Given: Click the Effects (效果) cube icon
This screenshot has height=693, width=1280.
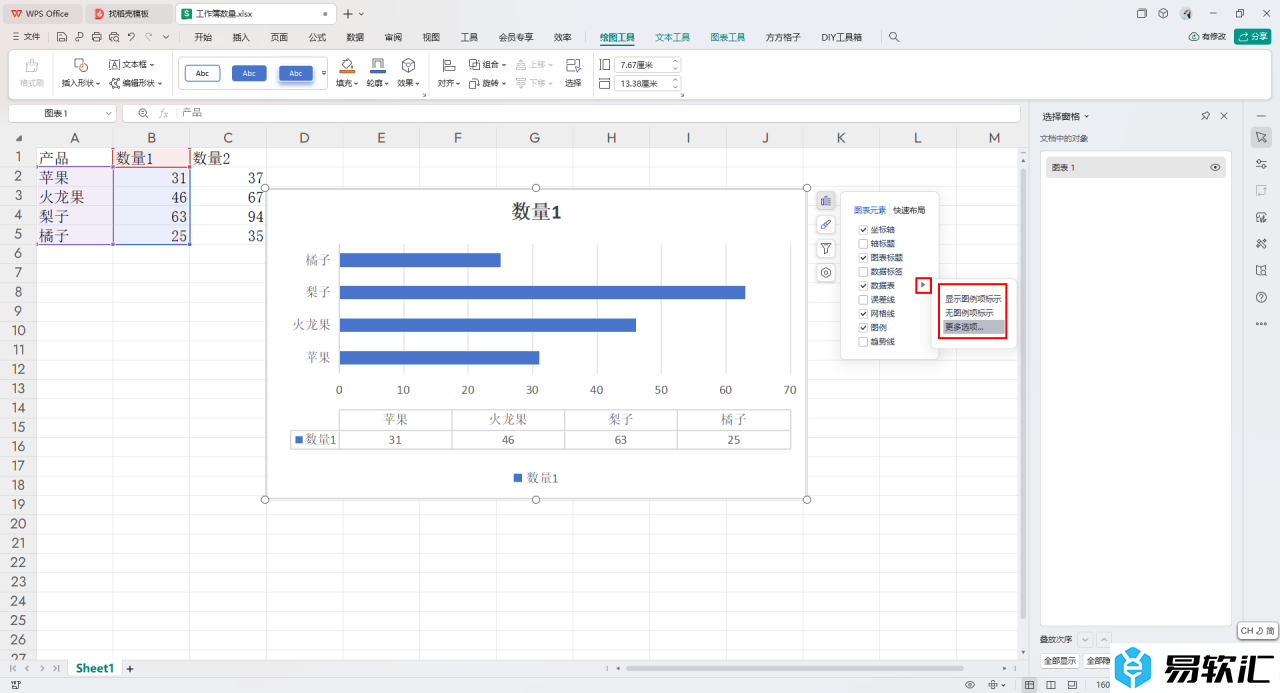Looking at the screenshot, I should 408,65.
